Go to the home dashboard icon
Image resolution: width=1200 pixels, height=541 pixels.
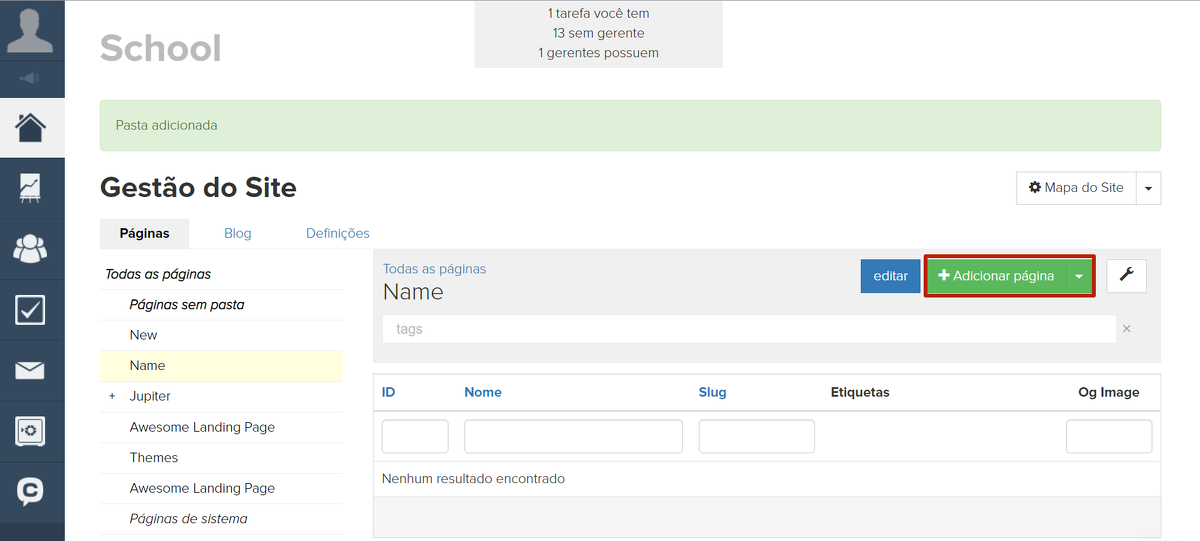pos(31,128)
